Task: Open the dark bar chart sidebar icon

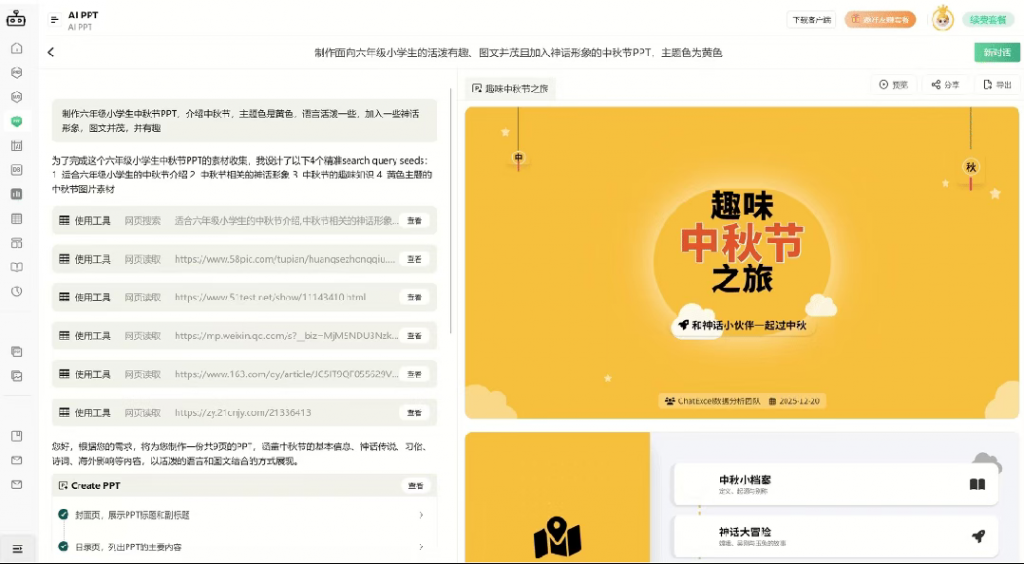Action: [17, 194]
